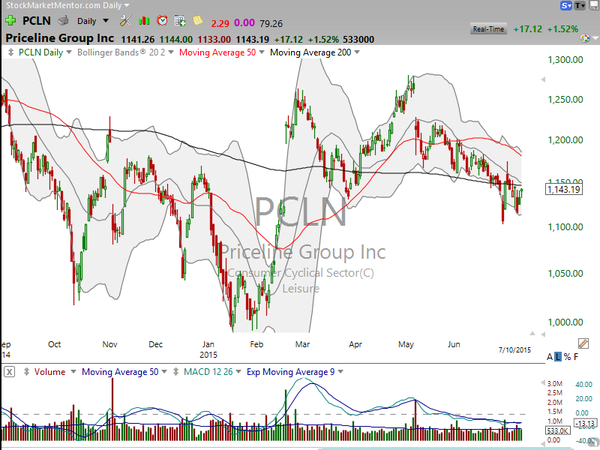
Task: Select the % percent scale option
Action: [x=567, y=357]
